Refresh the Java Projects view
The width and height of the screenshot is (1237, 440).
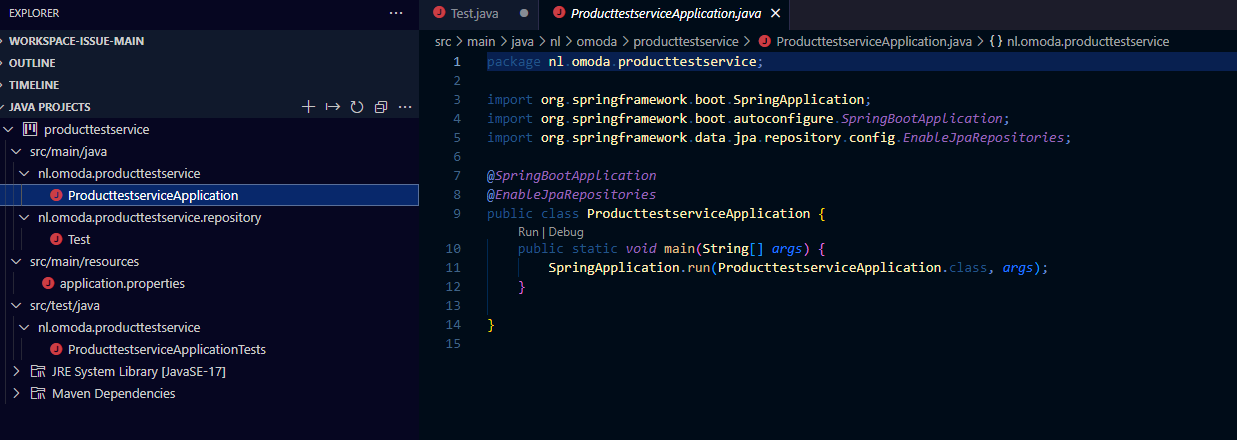pyautogui.click(x=357, y=107)
